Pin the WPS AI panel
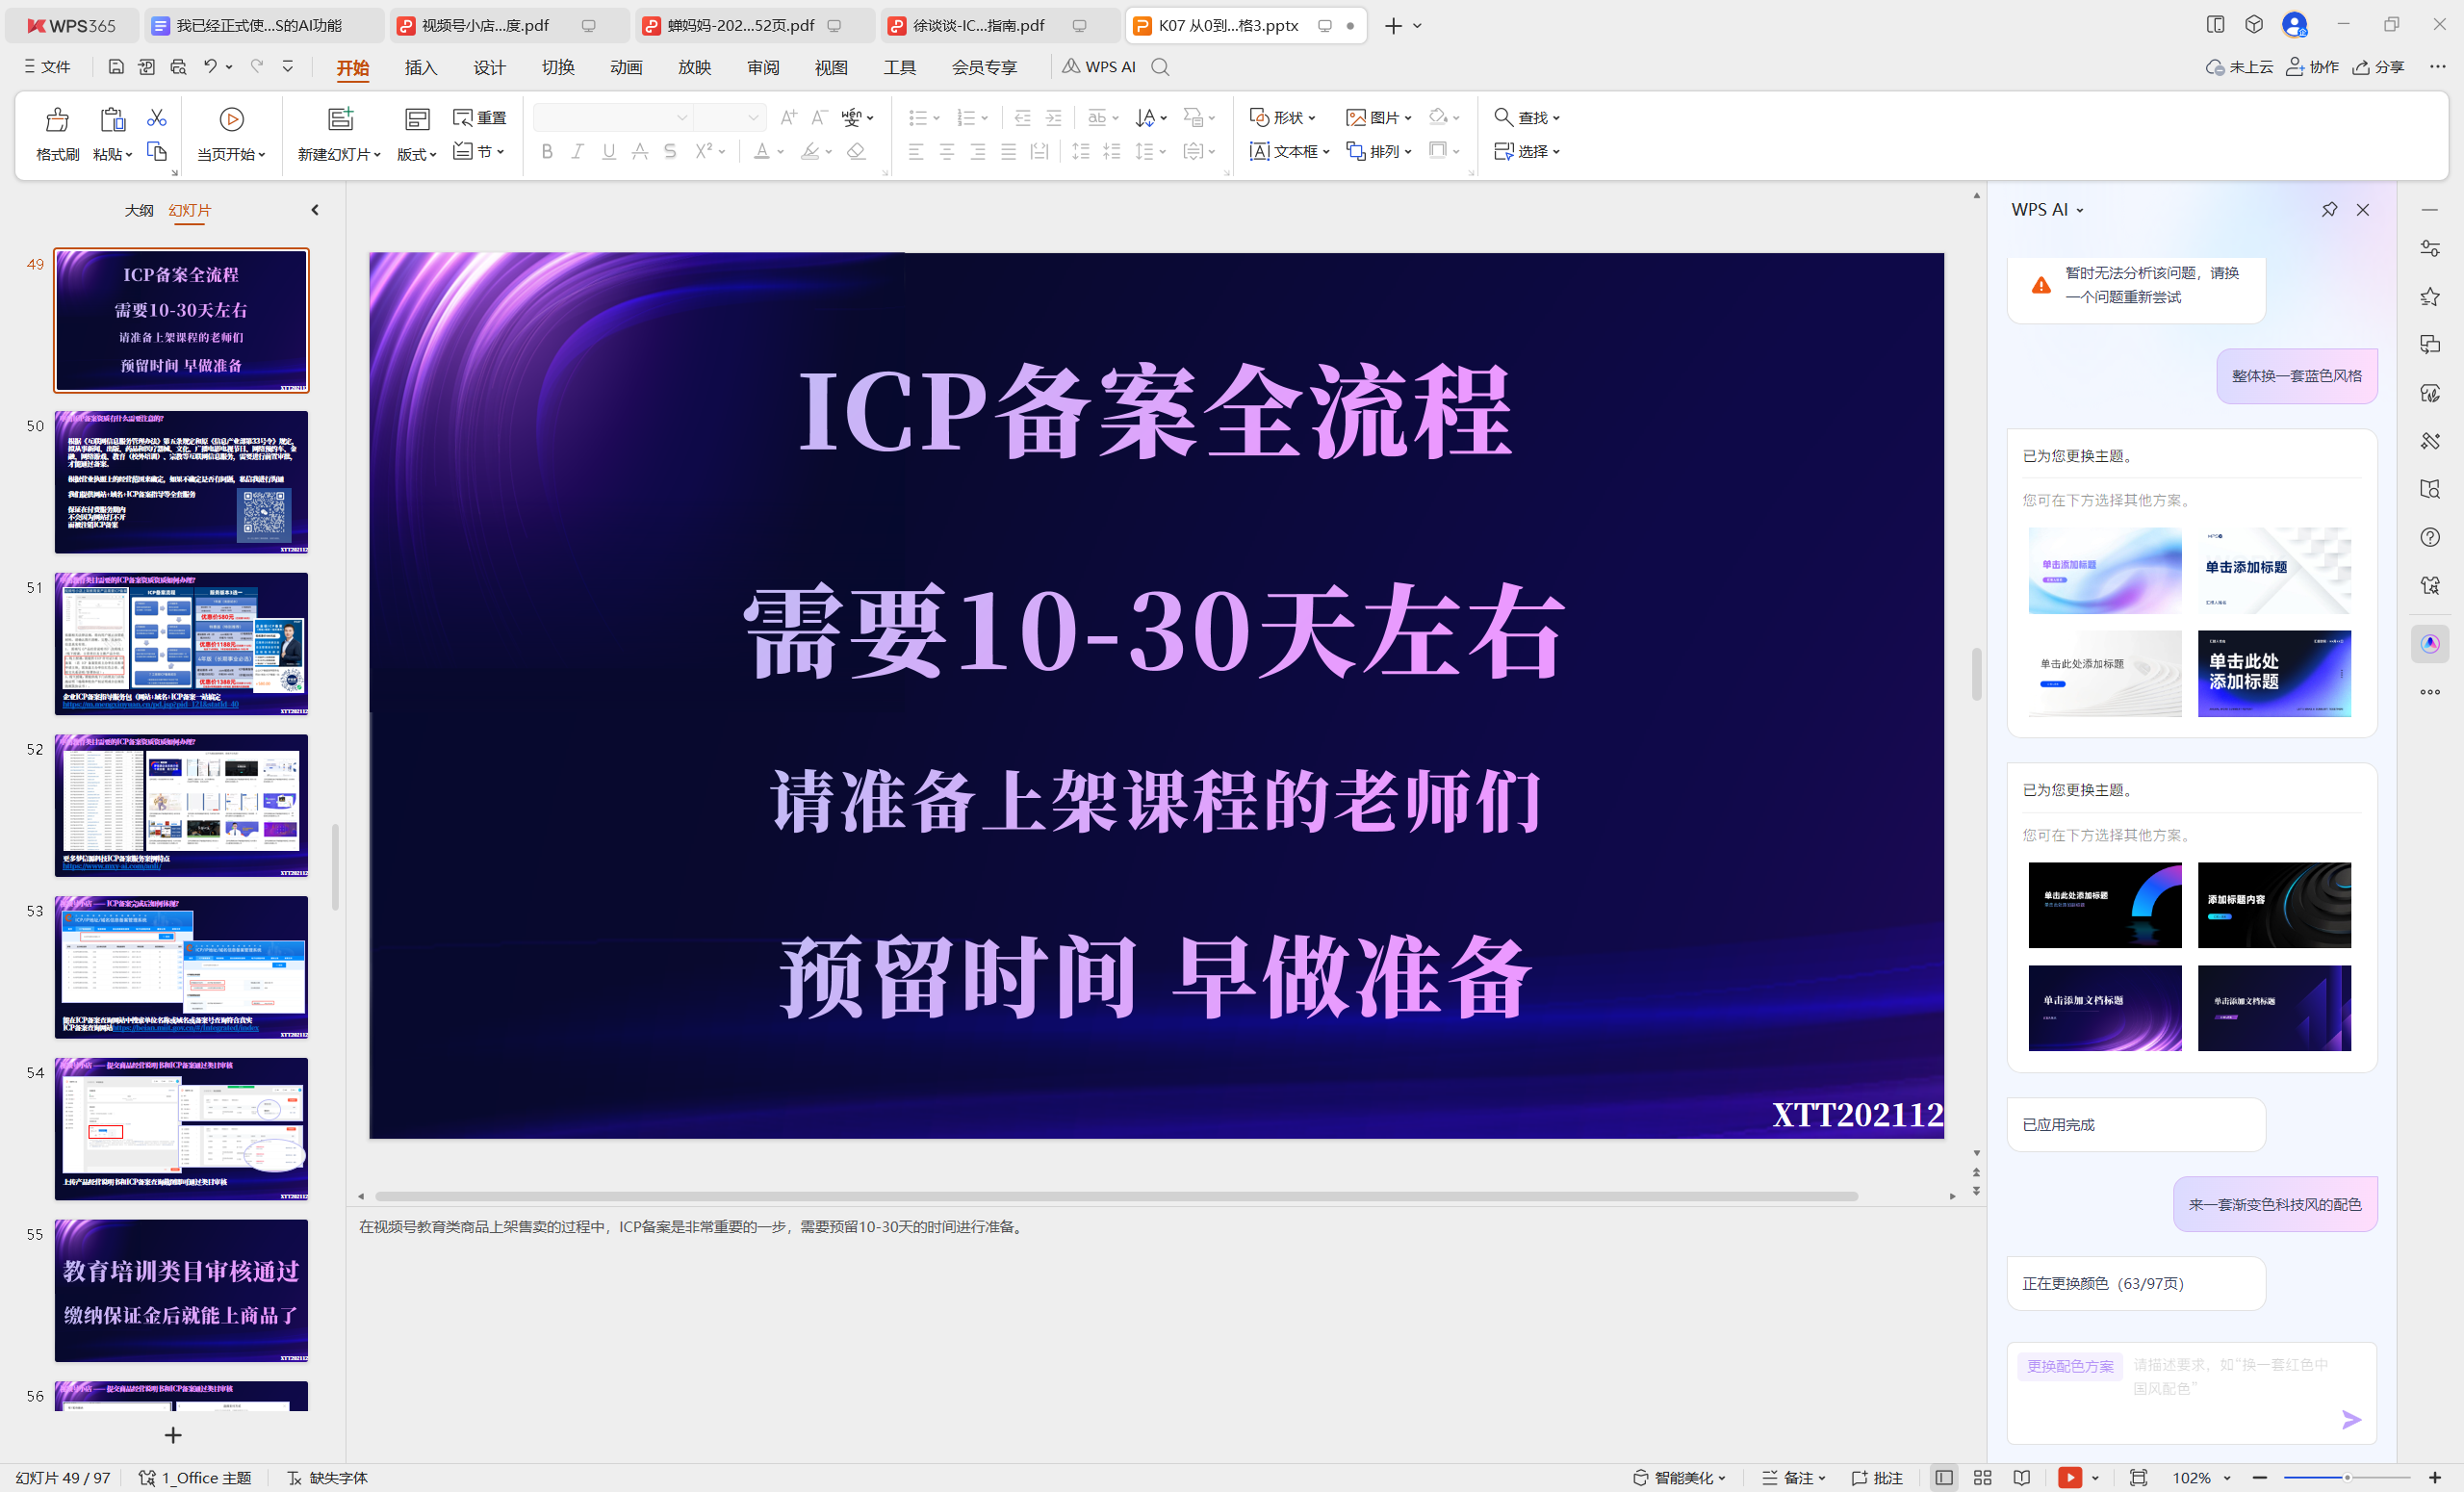2464x1492 pixels. pyautogui.click(x=2329, y=210)
